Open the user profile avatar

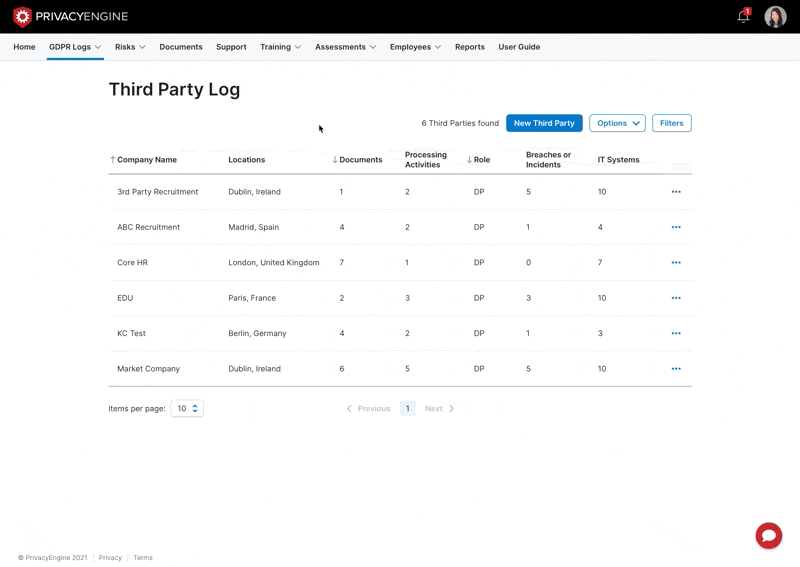click(775, 16)
